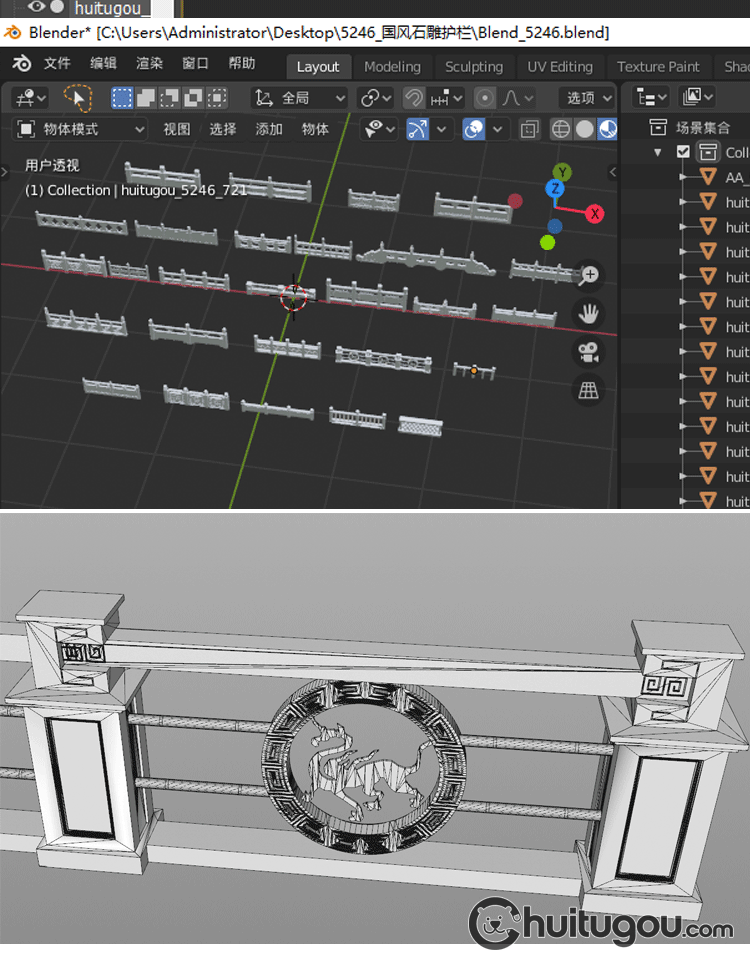Switch to the Sculpting workspace tab
The height and width of the screenshot is (960, 750).
click(x=474, y=67)
